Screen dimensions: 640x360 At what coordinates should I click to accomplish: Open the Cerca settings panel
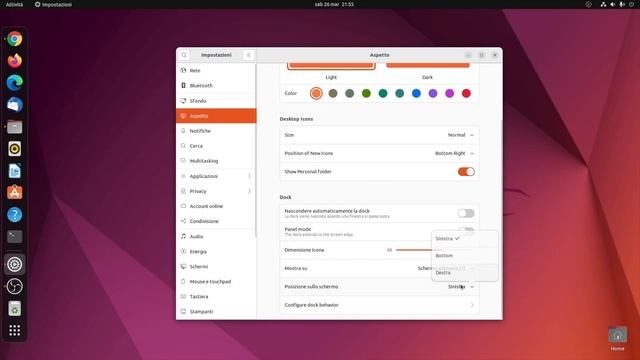pos(216,146)
